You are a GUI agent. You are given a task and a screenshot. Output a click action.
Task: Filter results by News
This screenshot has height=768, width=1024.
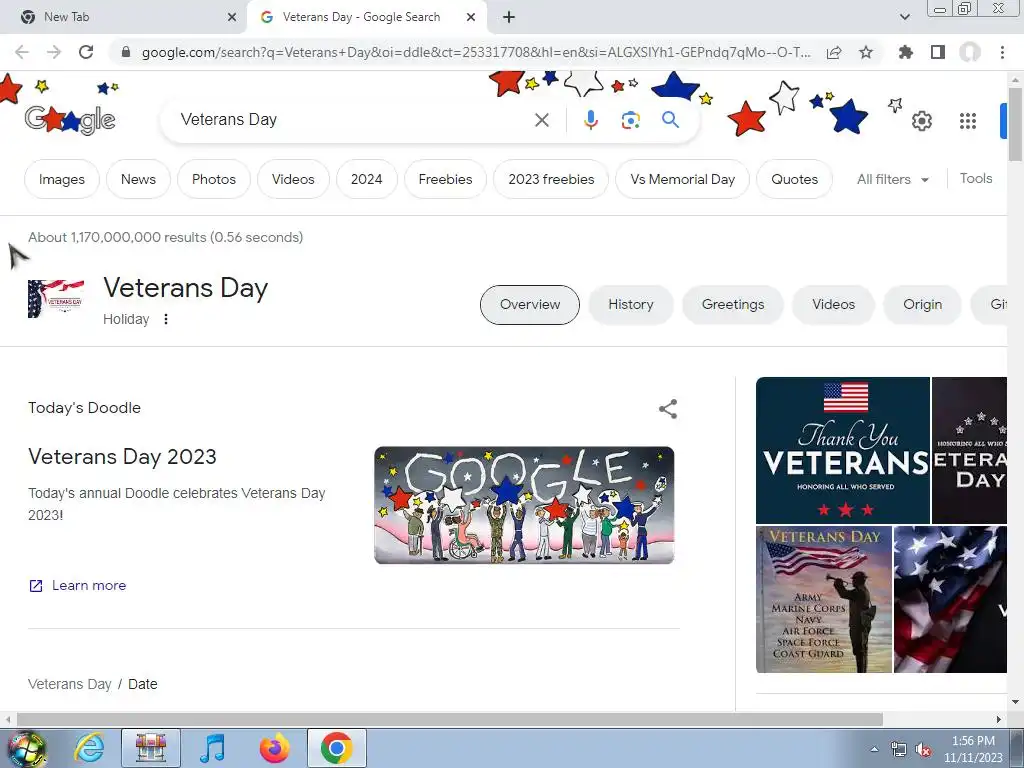tap(138, 179)
